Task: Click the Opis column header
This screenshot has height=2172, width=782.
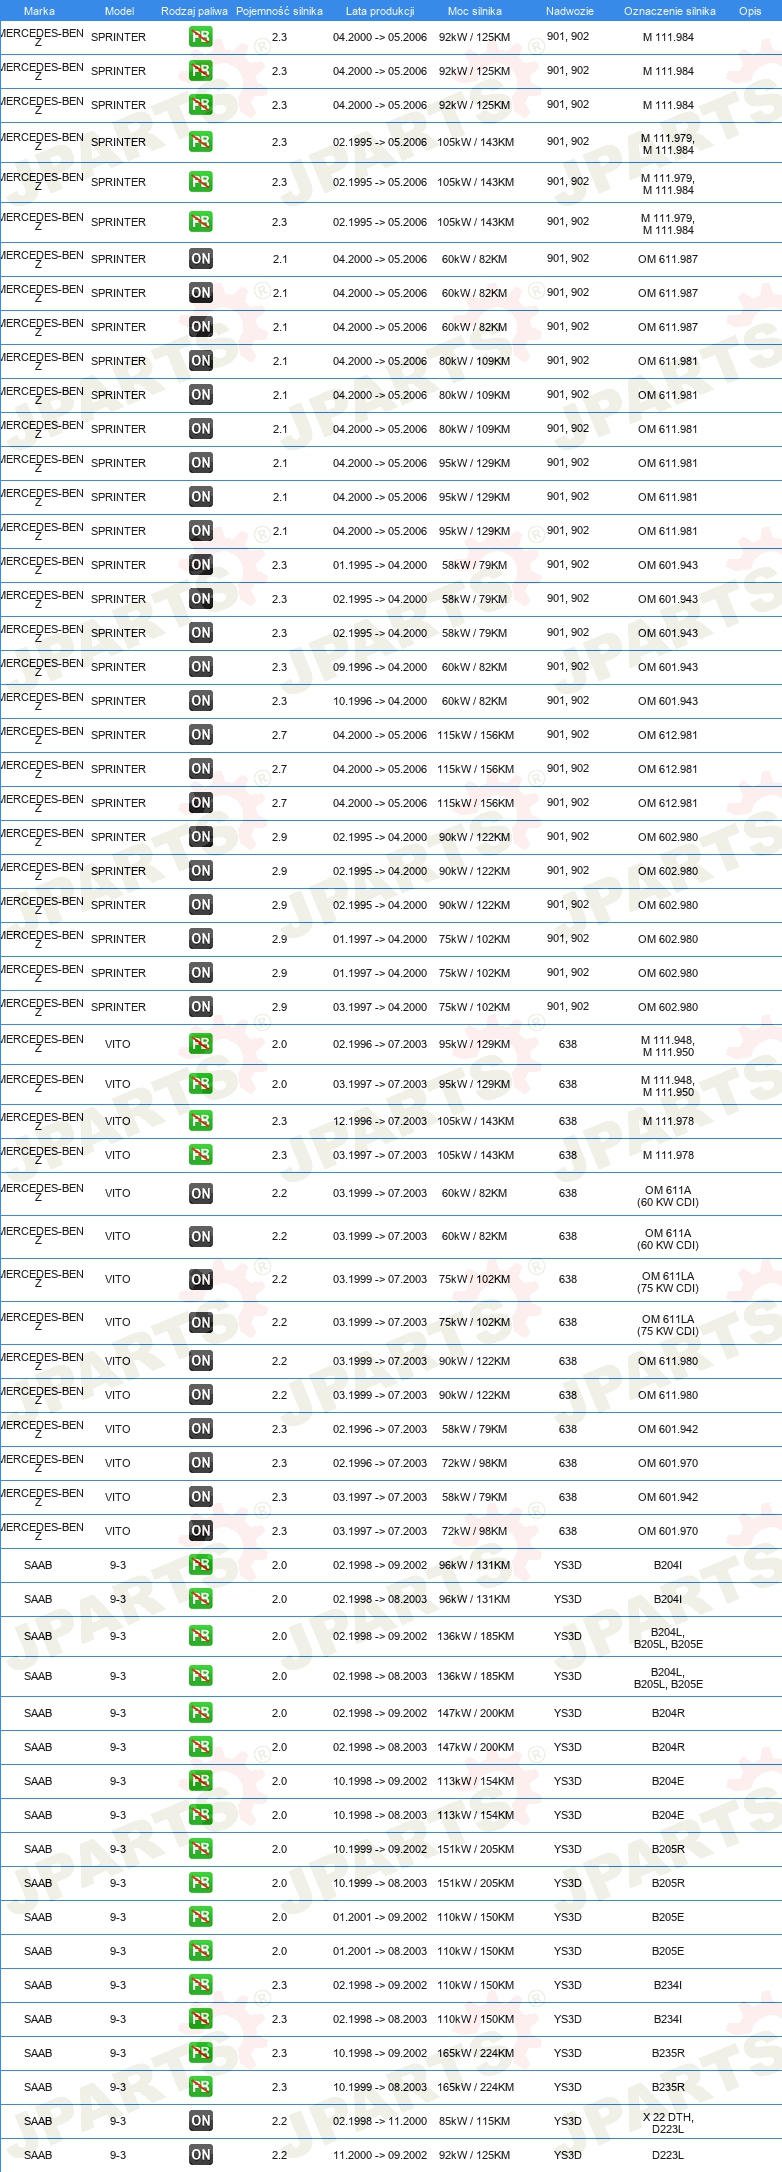Action: click(750, 11)
